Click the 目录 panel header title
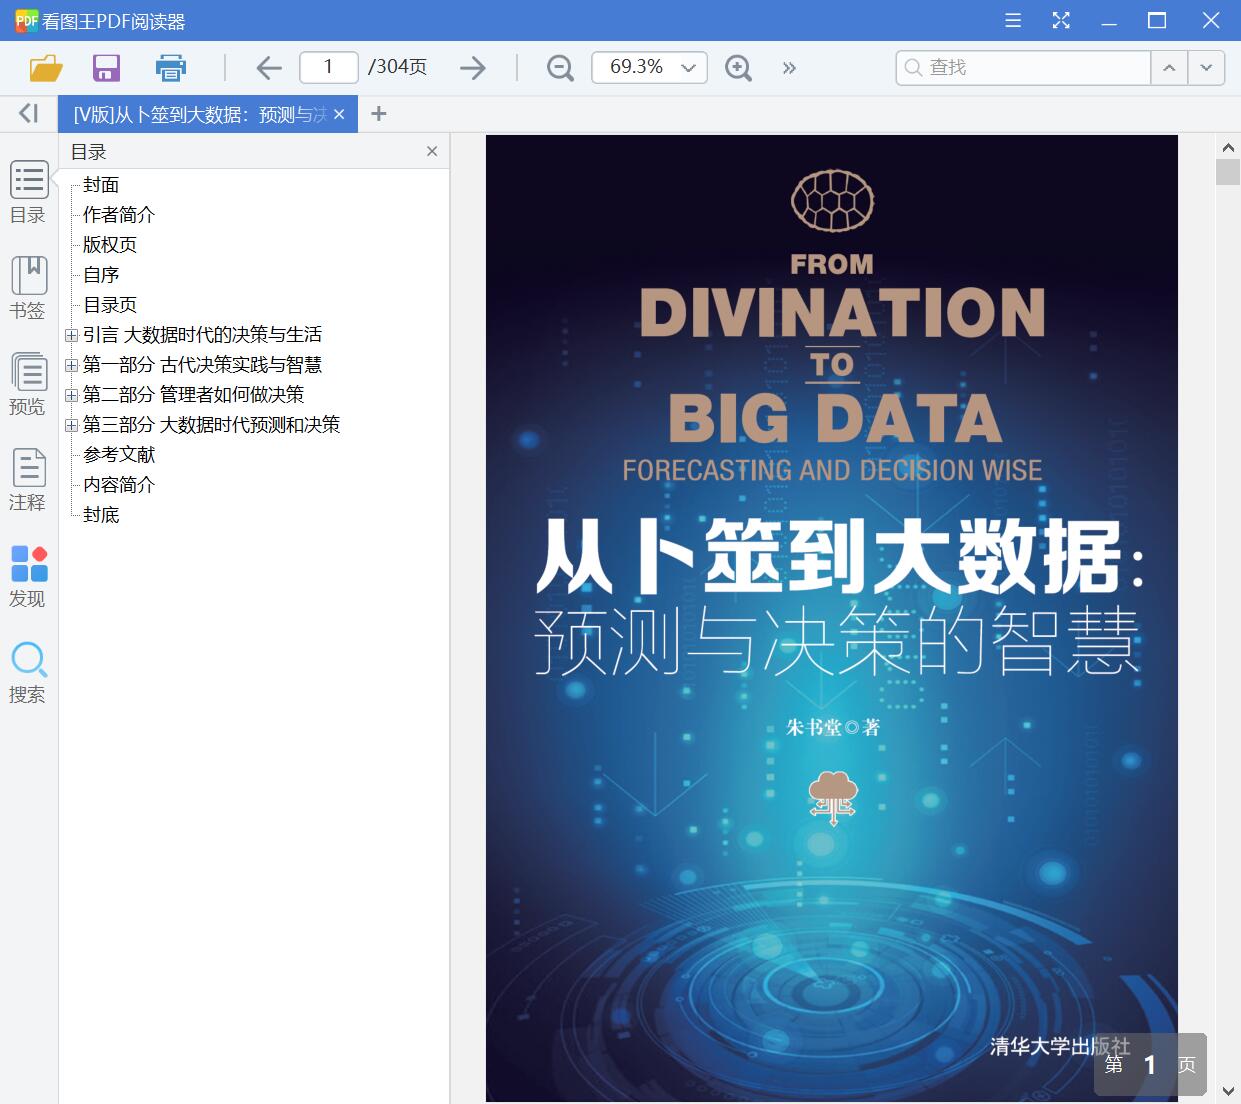The height and width of the screenshot is (1104, 1241). pos(89,152)
